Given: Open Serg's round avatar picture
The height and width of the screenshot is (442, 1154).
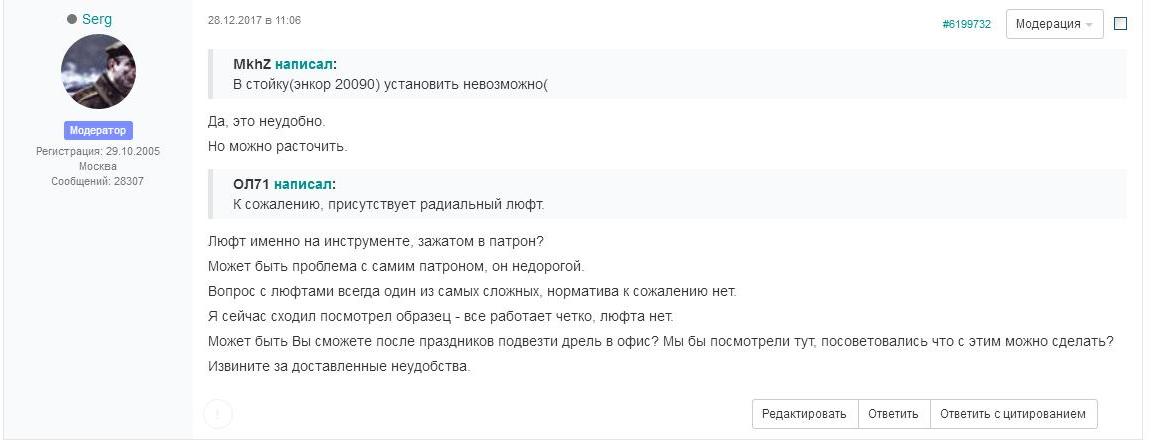Looking at the screenshot, I should tap(98, 71).
